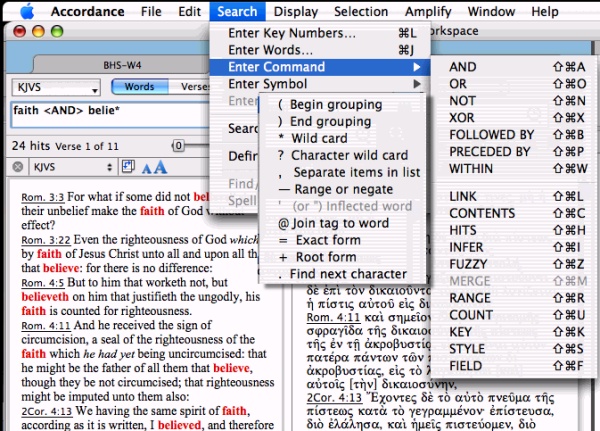Insert the WITHIN command
Screen dimensions: 600x431
pyautogui.click(x=514, y=169)
